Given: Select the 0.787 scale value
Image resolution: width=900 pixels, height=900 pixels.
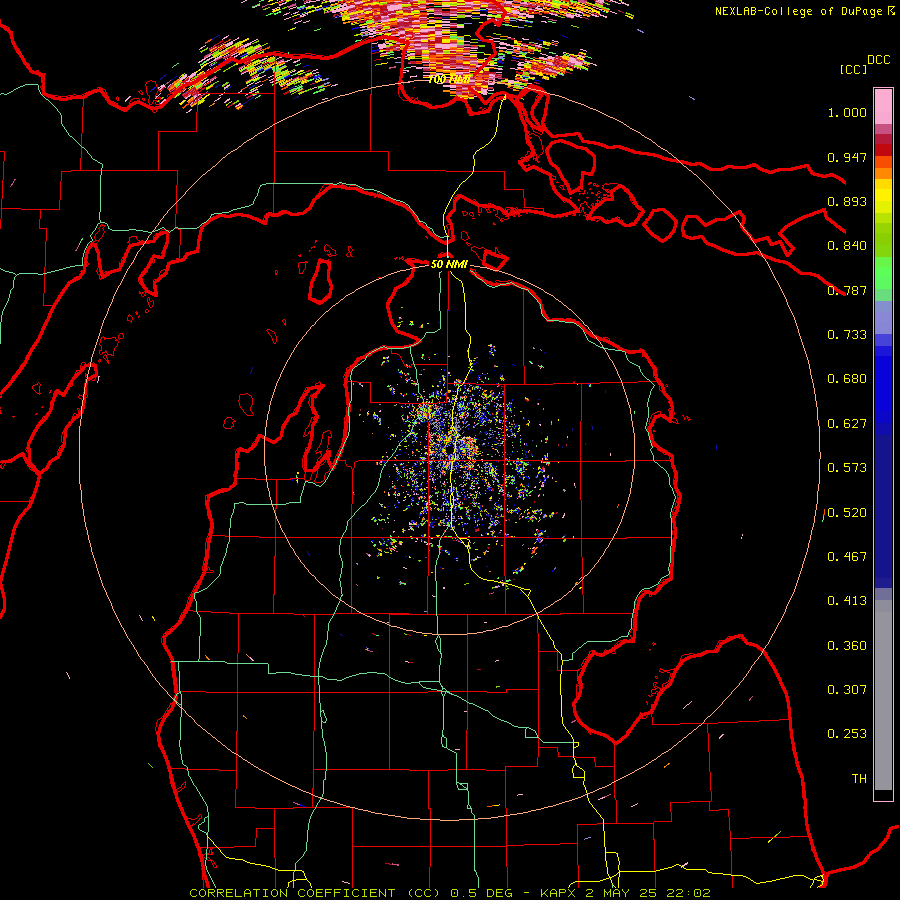Looking at the screenshot, I should click(847, 290).
